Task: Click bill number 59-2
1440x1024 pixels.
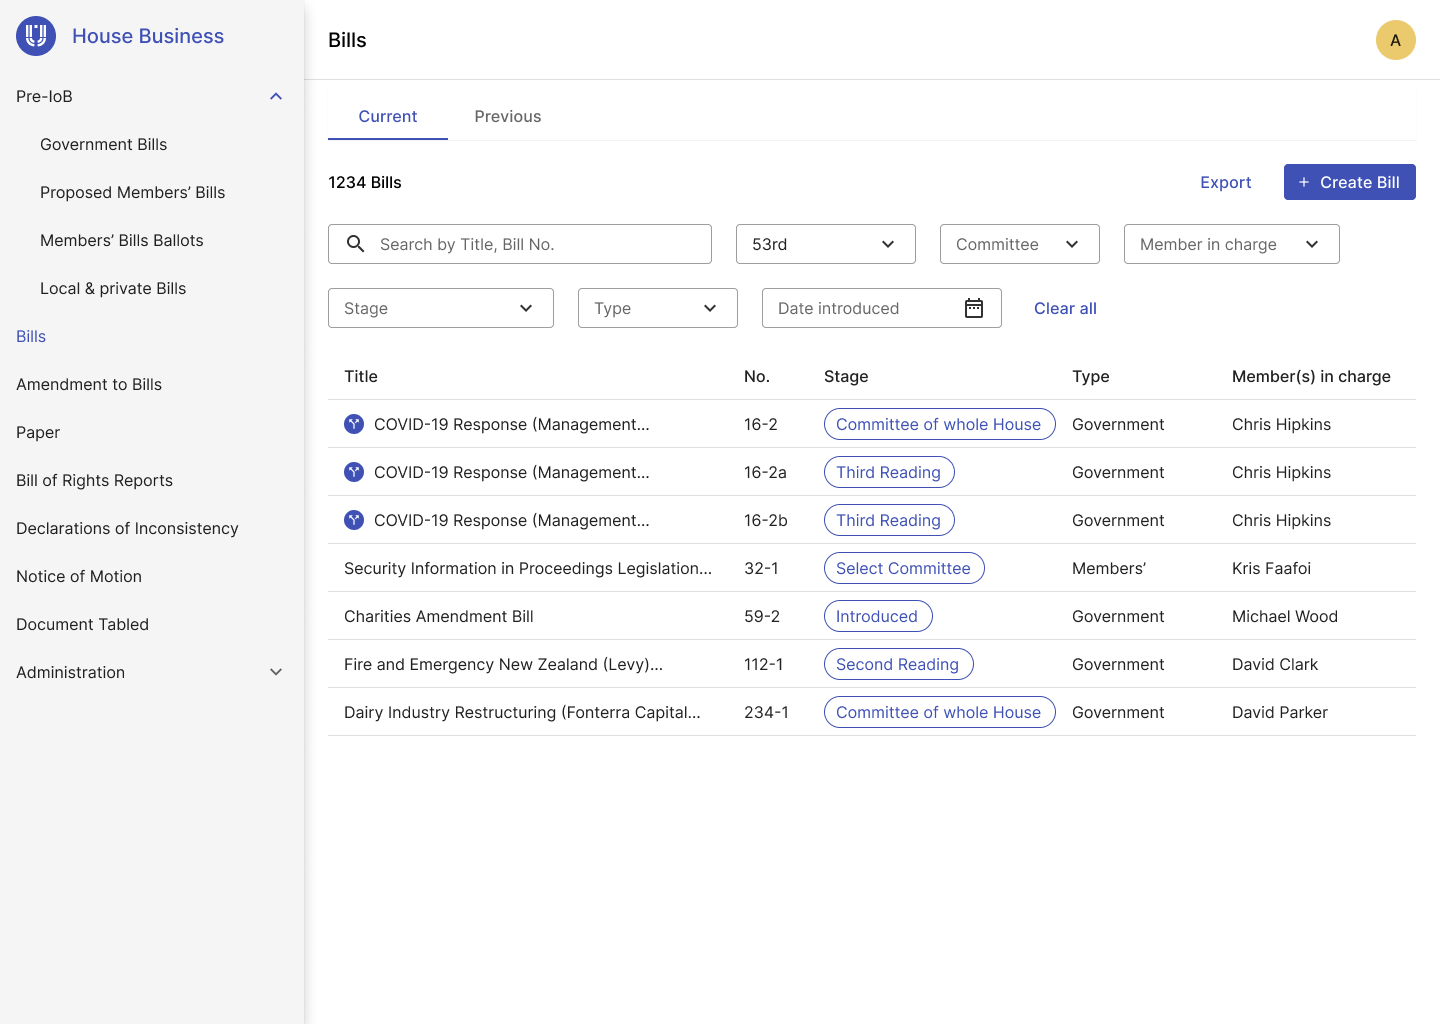Action: coord(762,616)
